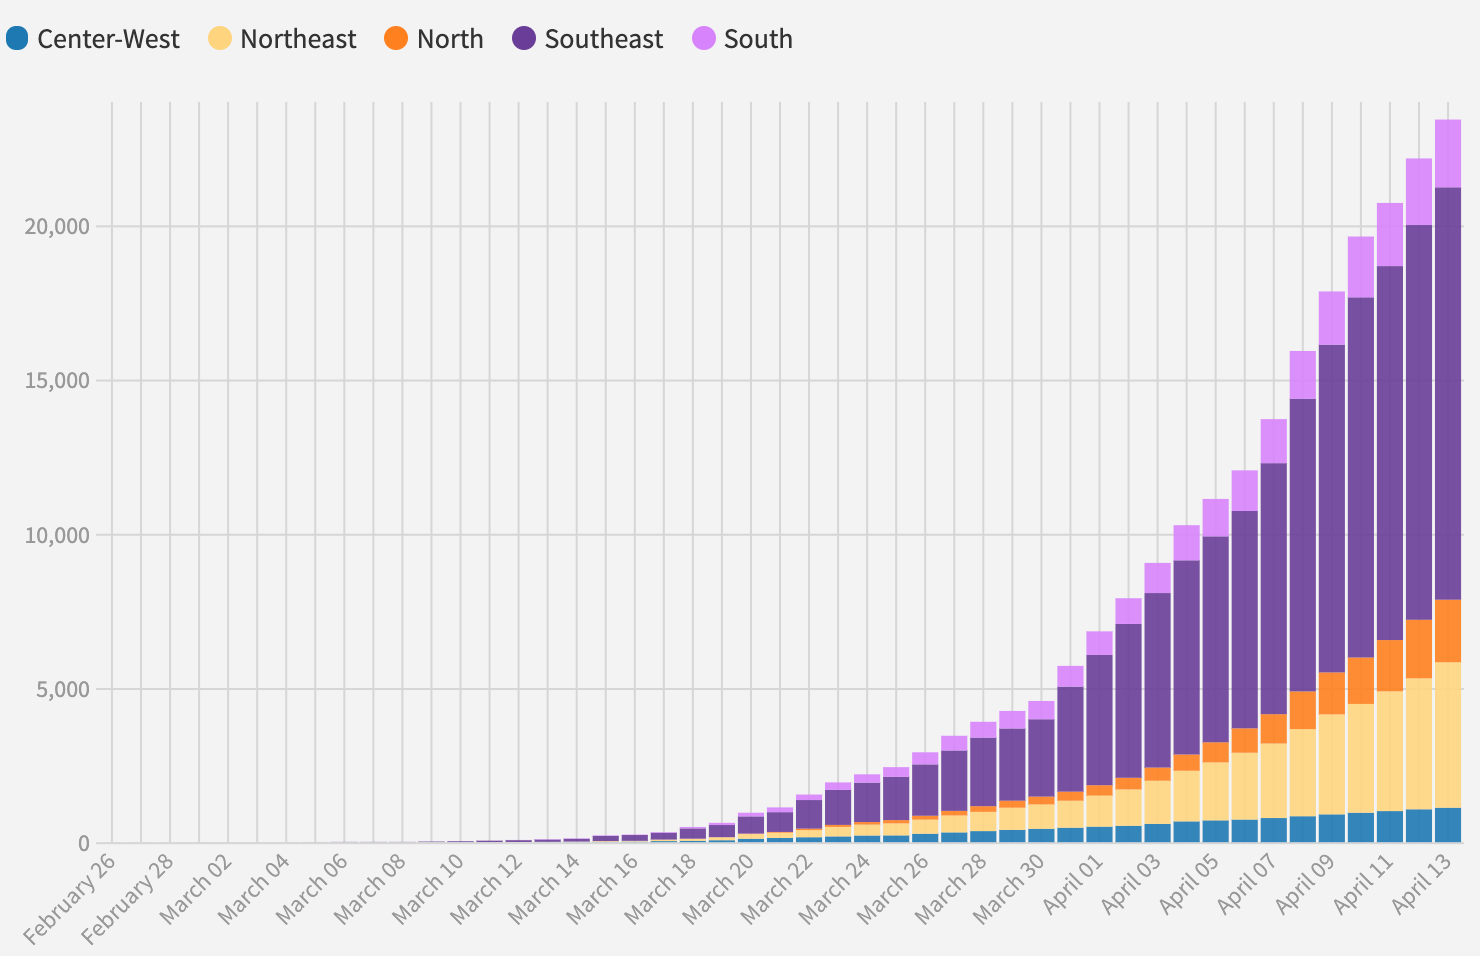The height and width of the screenshot is (956, 1480).
Task: Click the 20,000 y-axis tick label
Action: (57, 227)
